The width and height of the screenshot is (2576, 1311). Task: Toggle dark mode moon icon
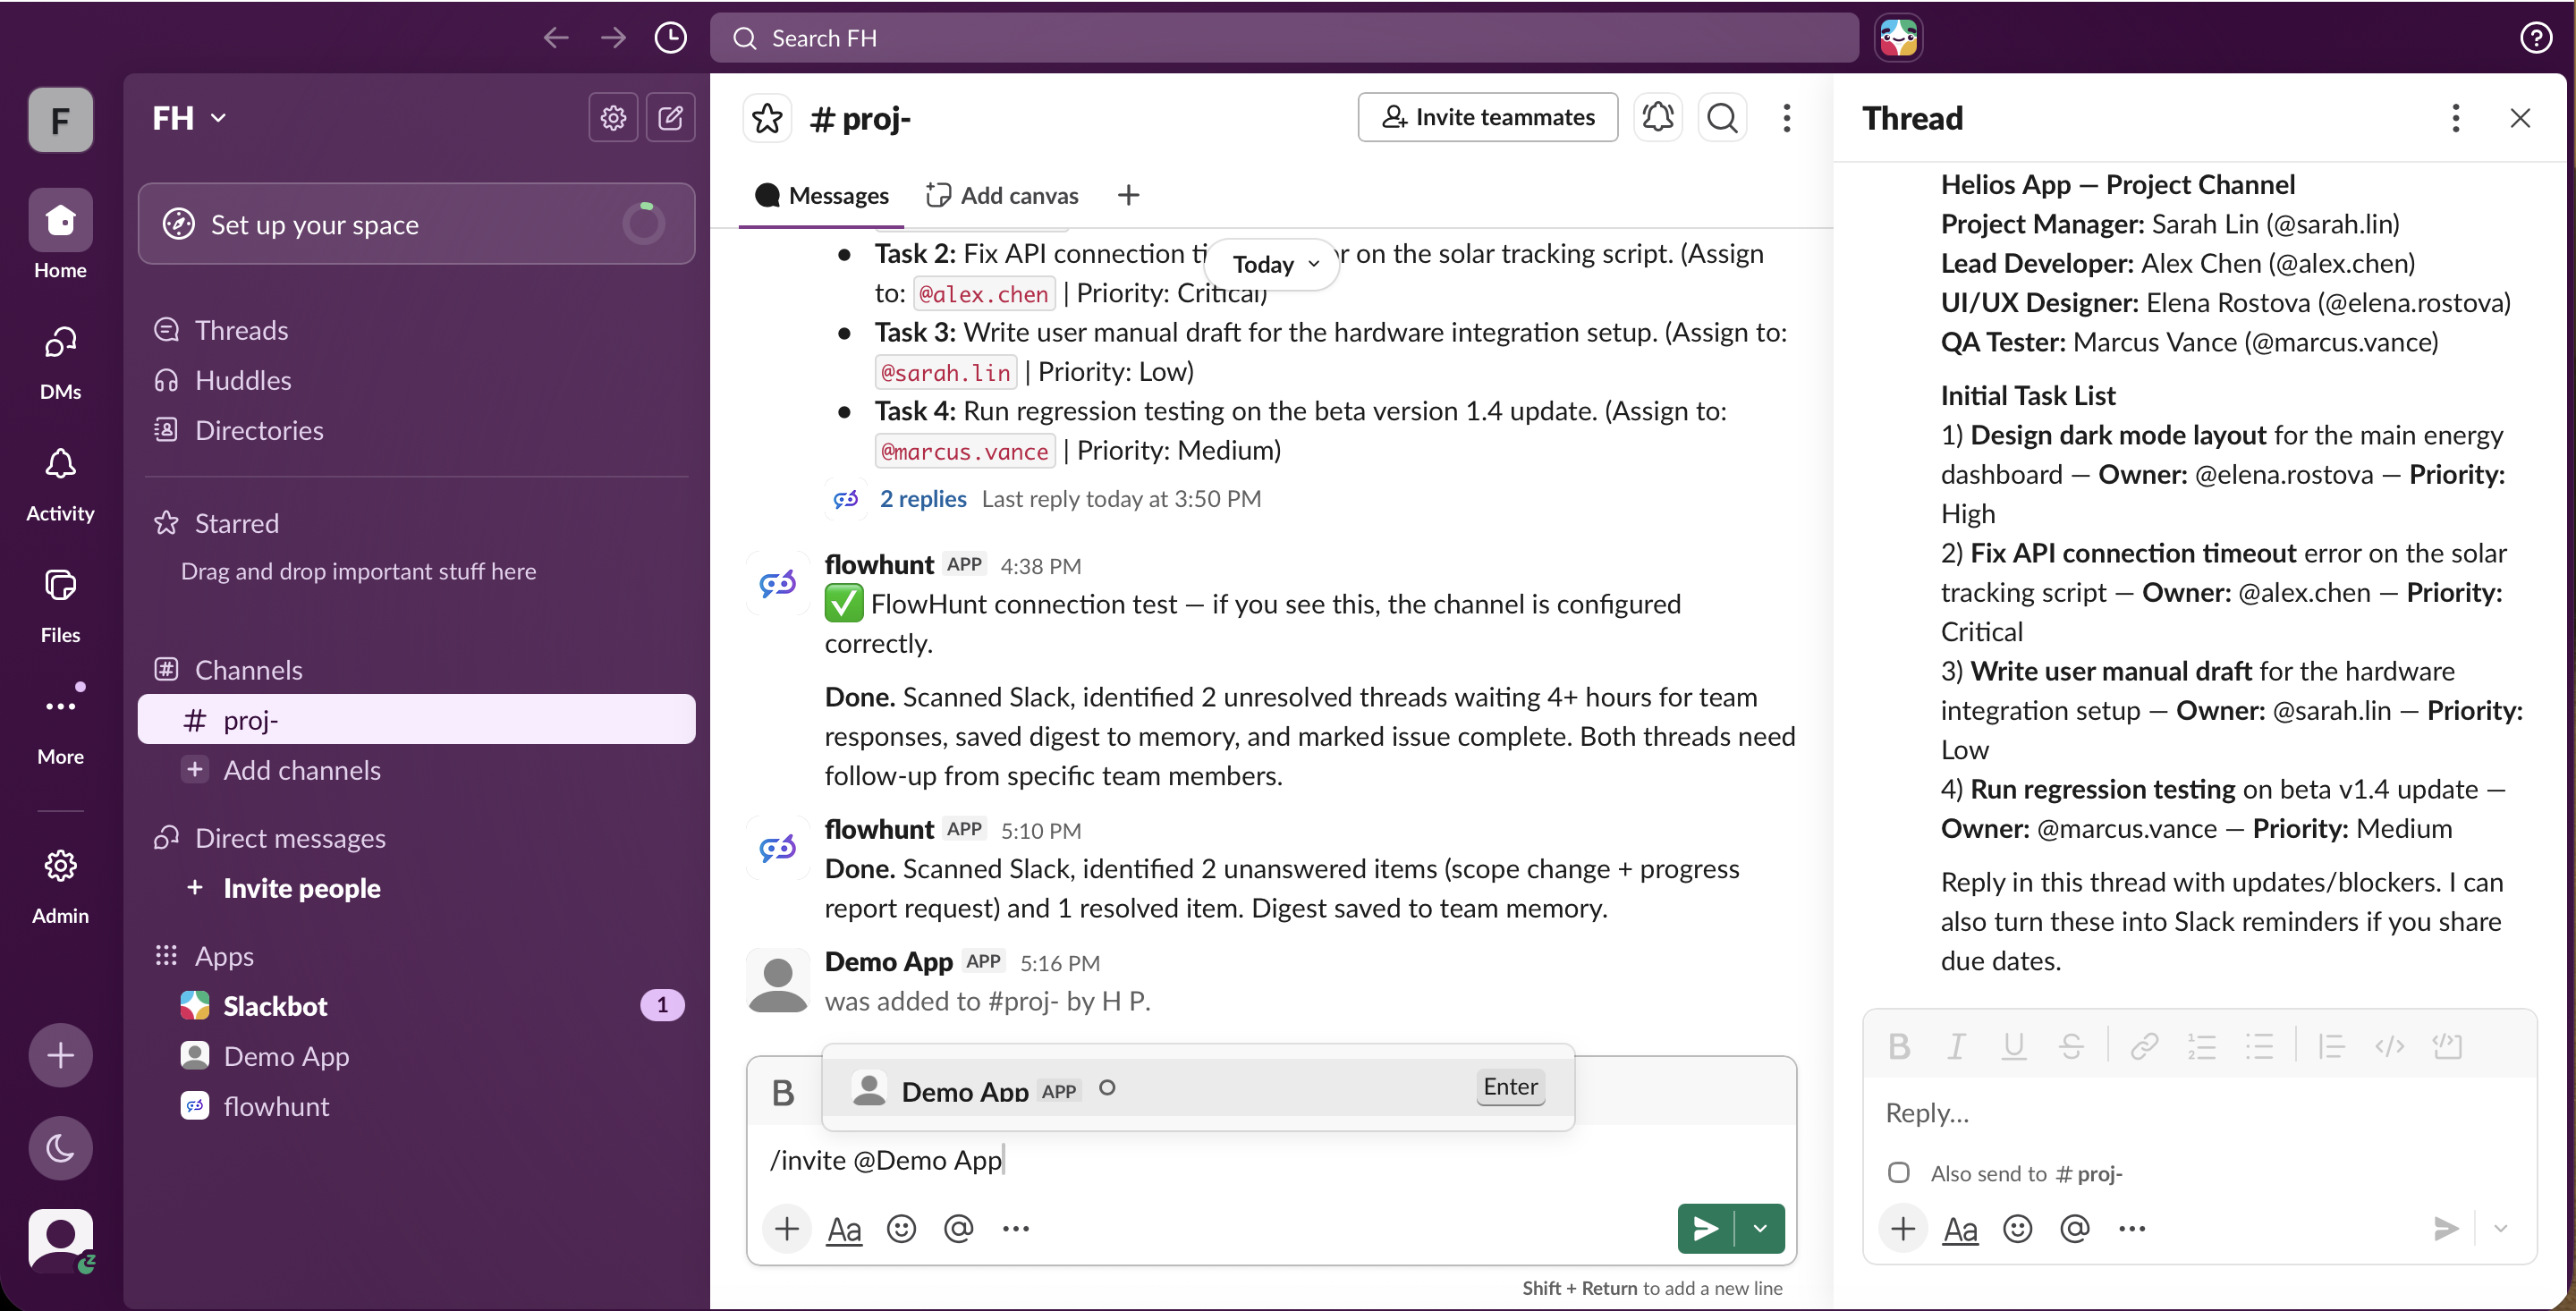pos(60,1148)
